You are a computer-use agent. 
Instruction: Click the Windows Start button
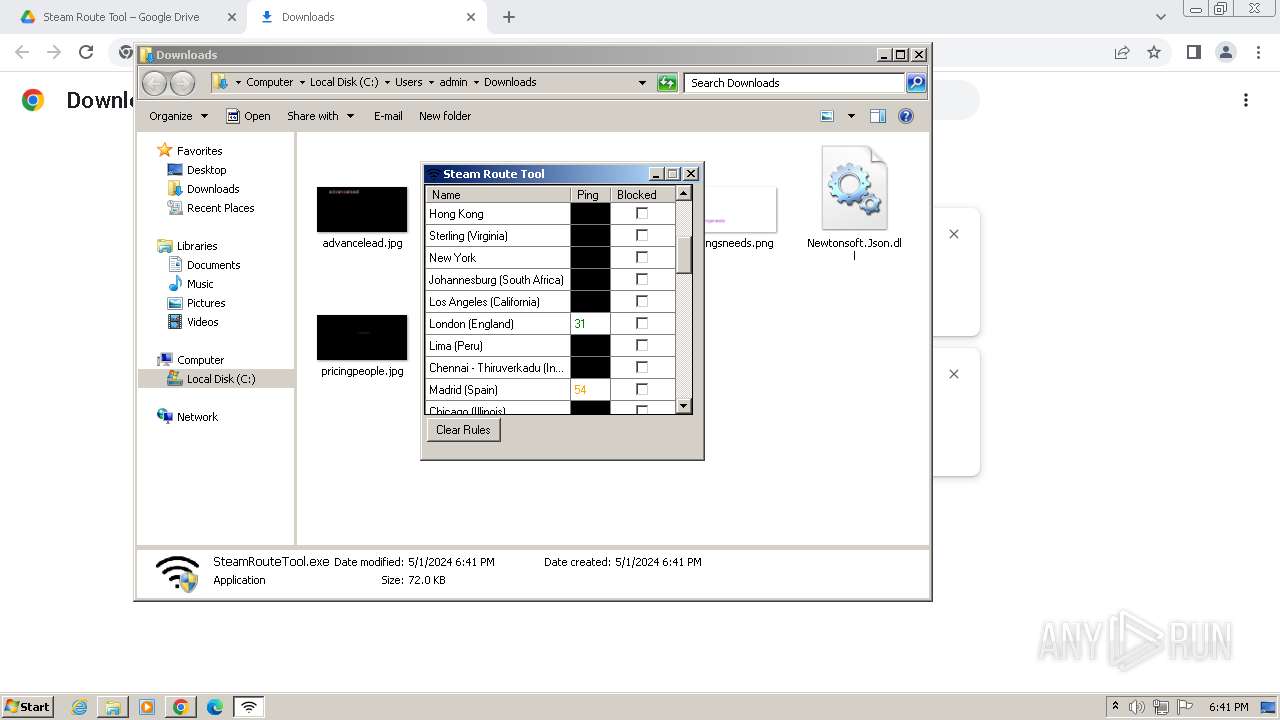tap(27, 706)
